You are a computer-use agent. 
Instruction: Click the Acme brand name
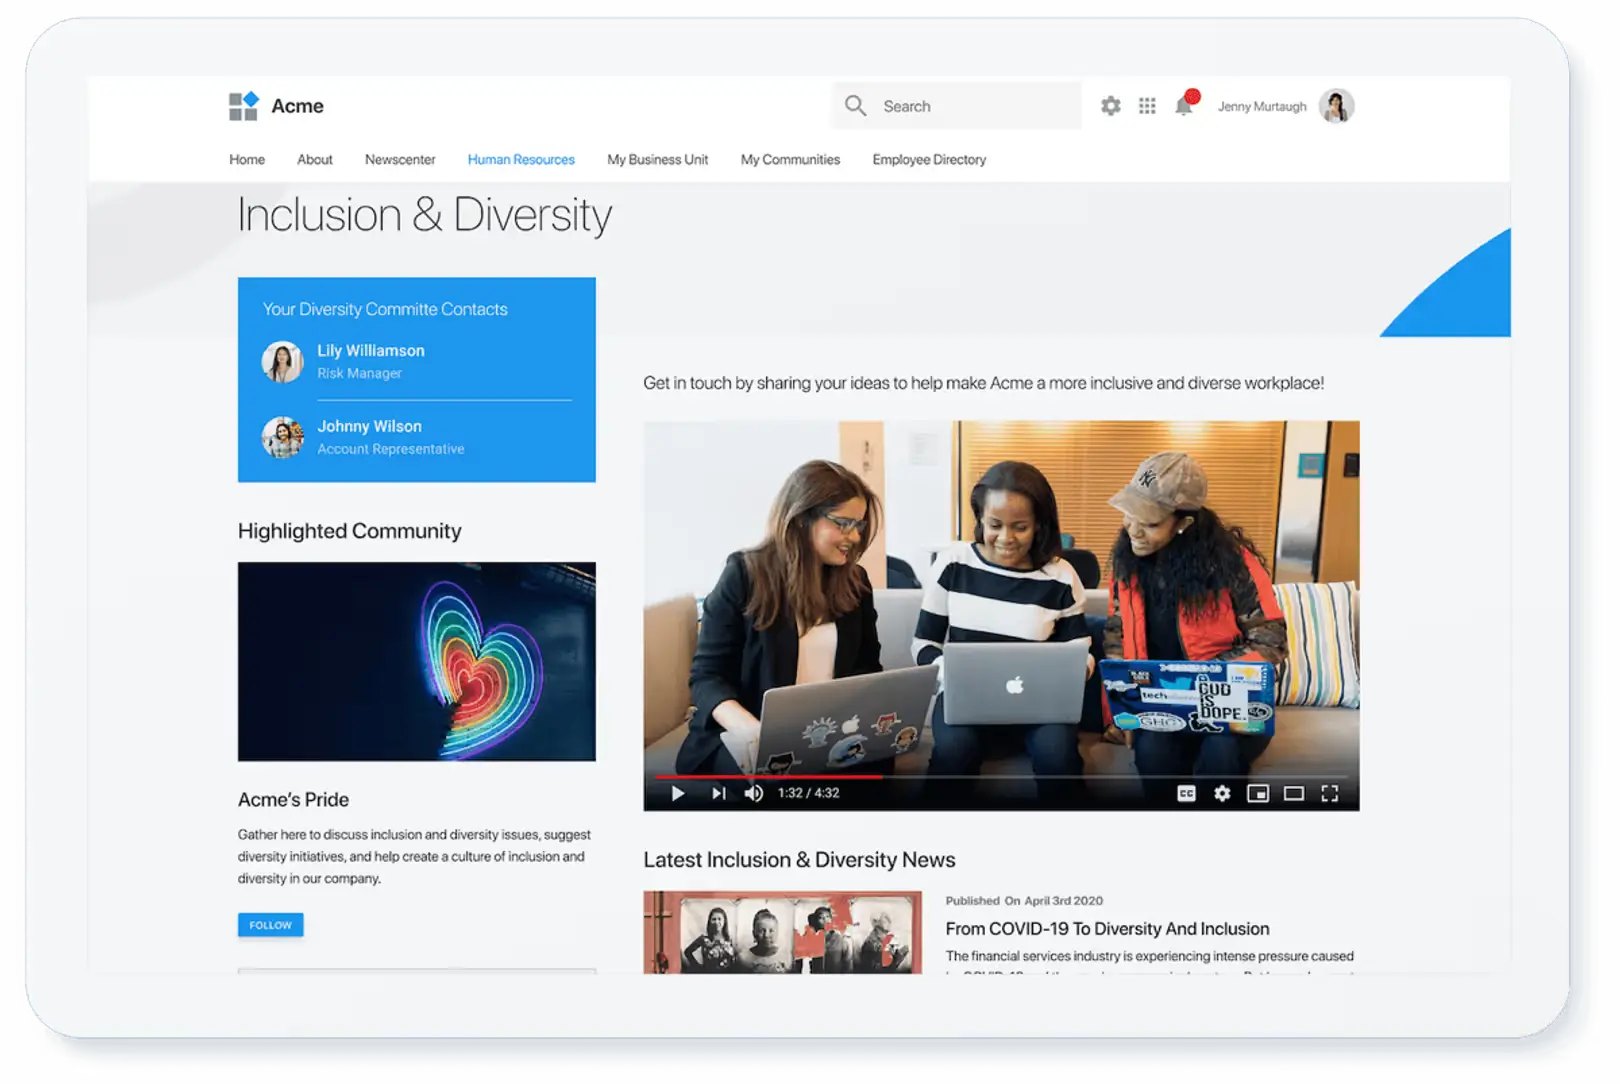pyautogui.click(x=297, y=106)
